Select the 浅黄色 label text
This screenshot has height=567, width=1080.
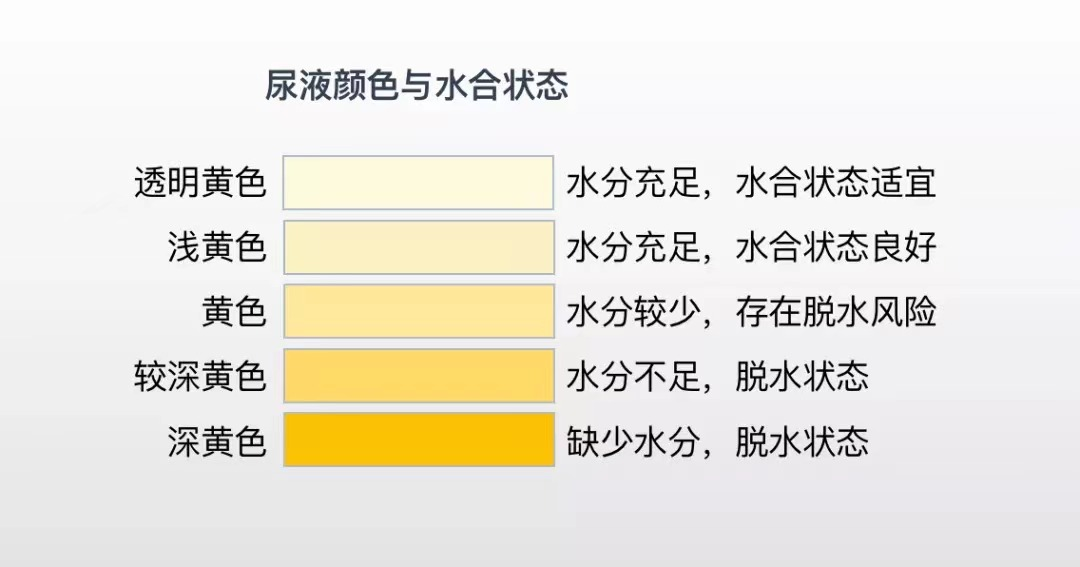pyautogui.click(x=217, y=247)
